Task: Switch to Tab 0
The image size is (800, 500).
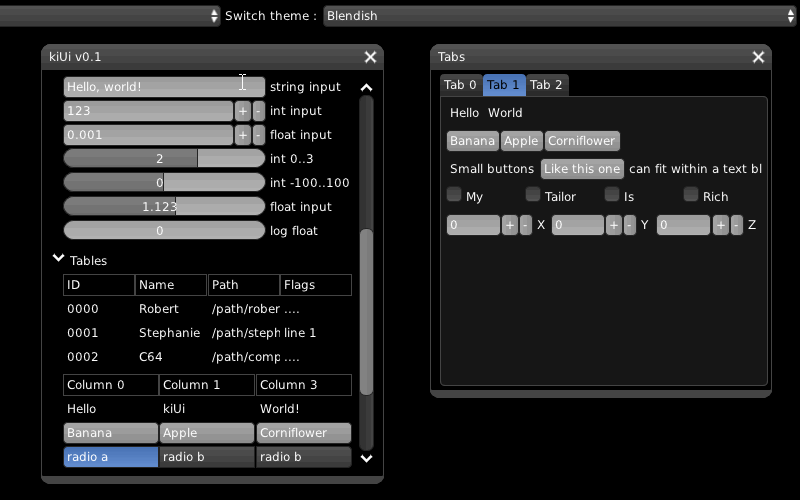Action: (x=460, y=85)
